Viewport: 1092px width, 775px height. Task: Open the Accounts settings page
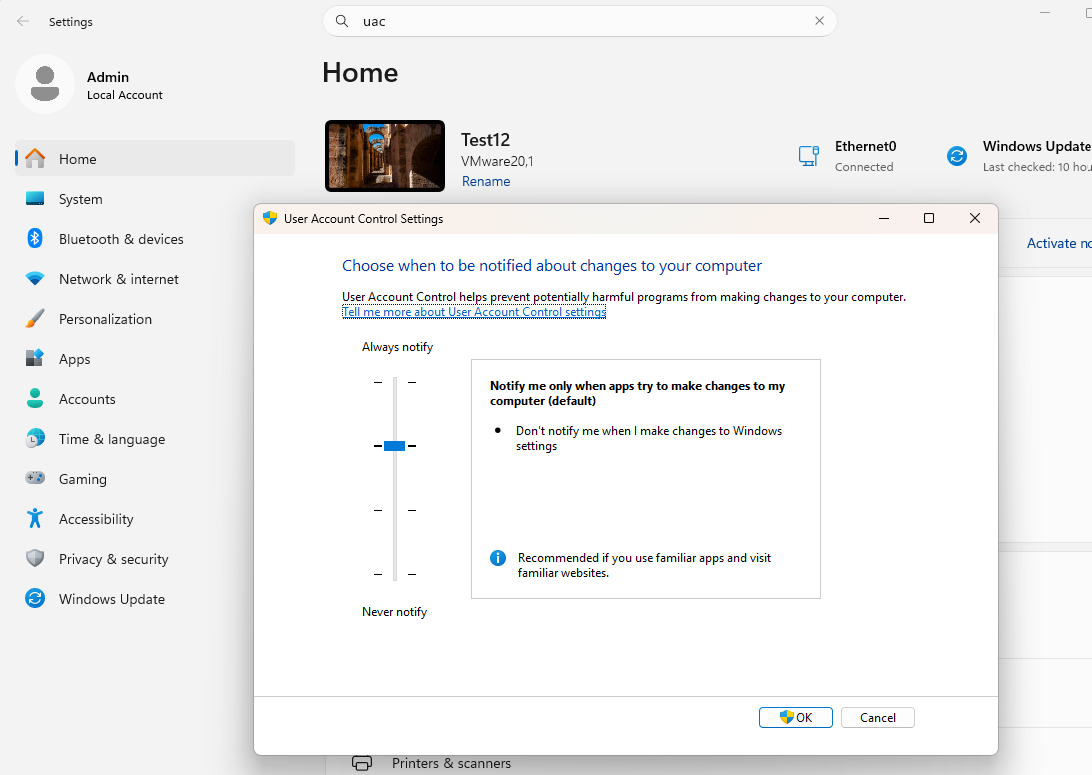point(155,399)
